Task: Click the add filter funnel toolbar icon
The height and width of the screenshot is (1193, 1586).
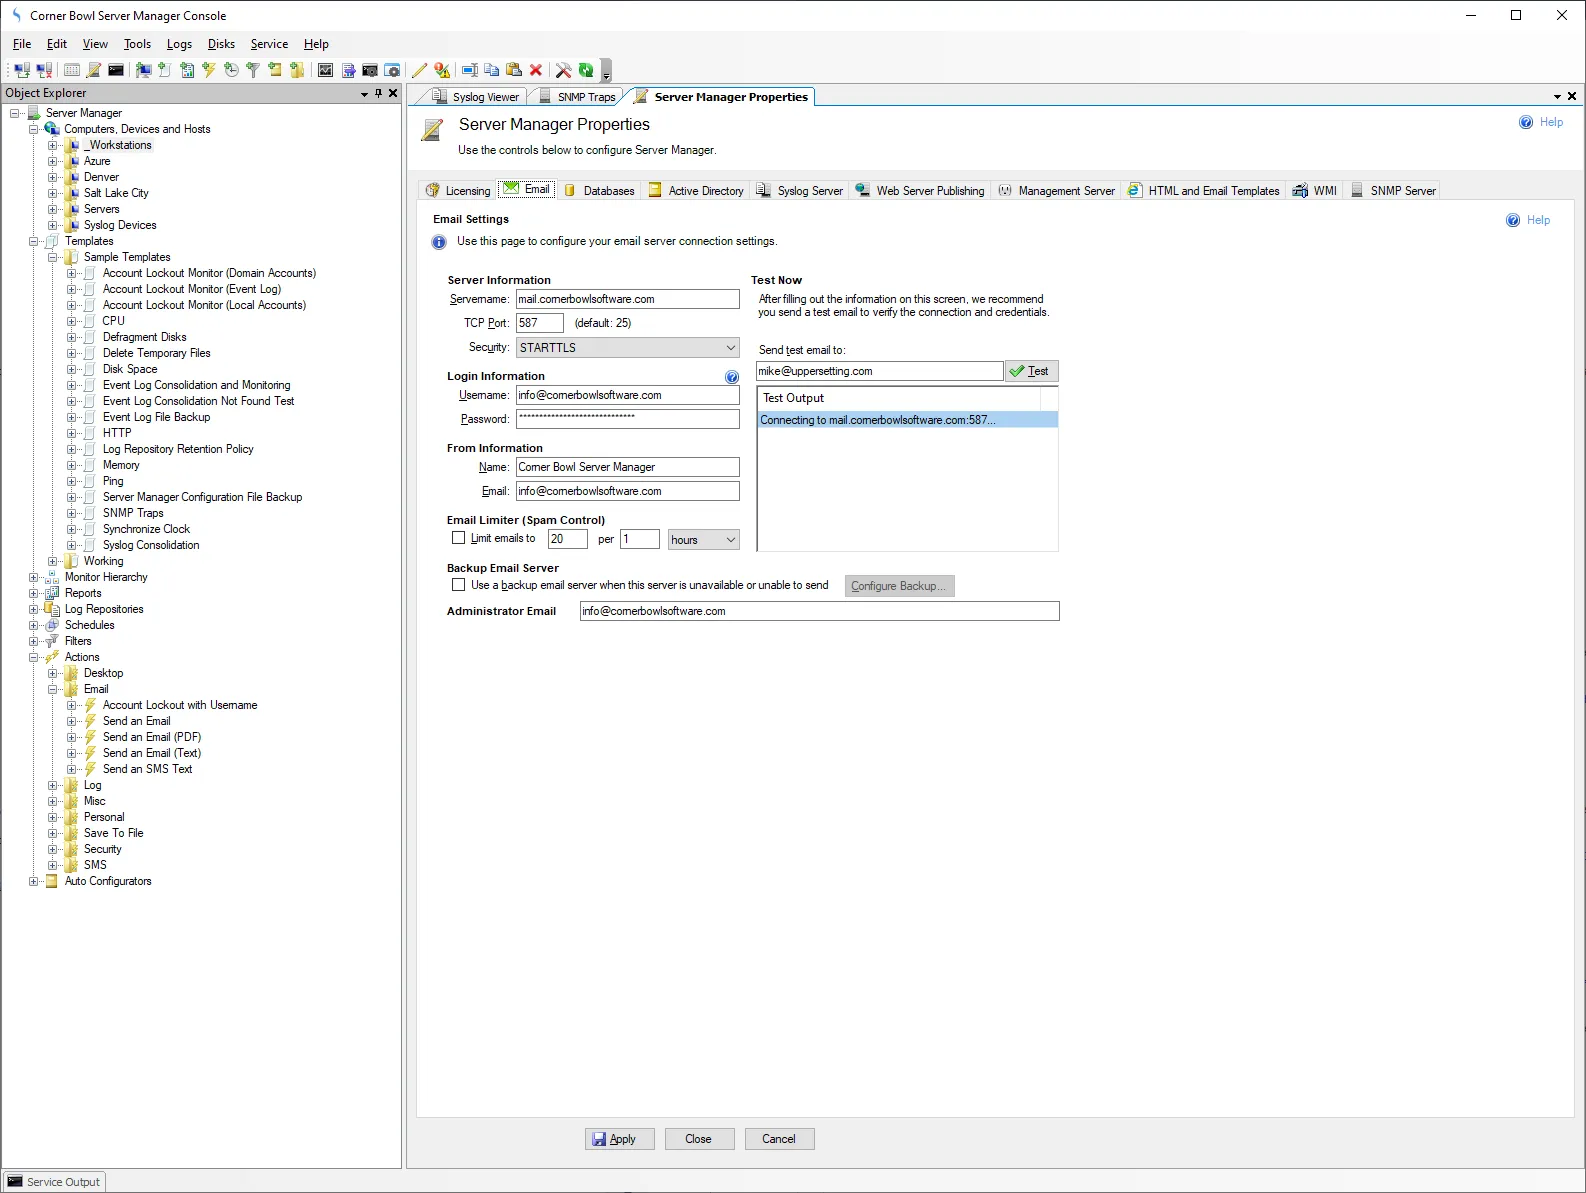Action: 253,70
